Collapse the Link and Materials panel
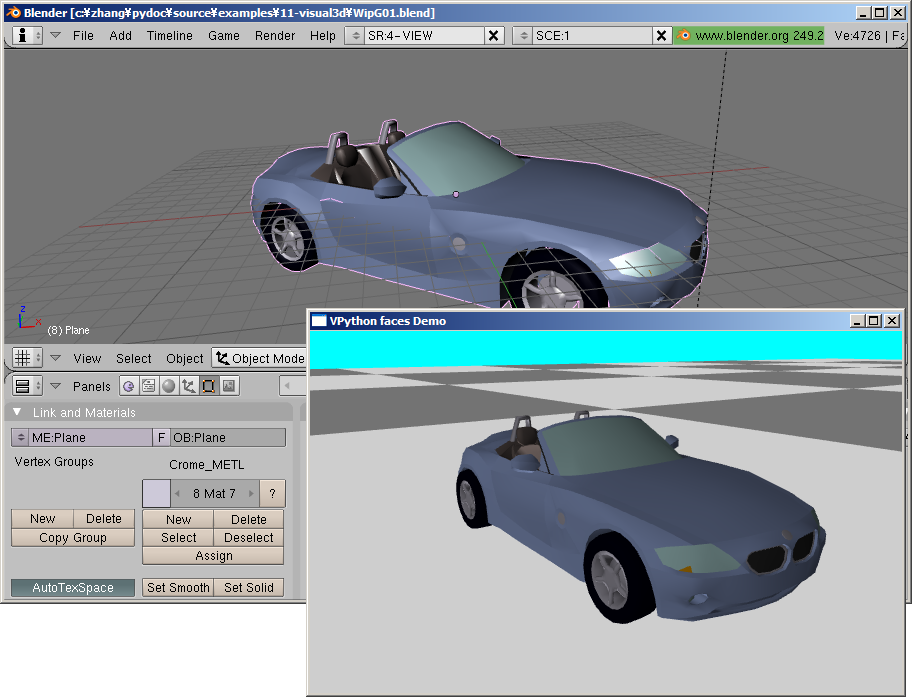 click(x=17, y=412)
